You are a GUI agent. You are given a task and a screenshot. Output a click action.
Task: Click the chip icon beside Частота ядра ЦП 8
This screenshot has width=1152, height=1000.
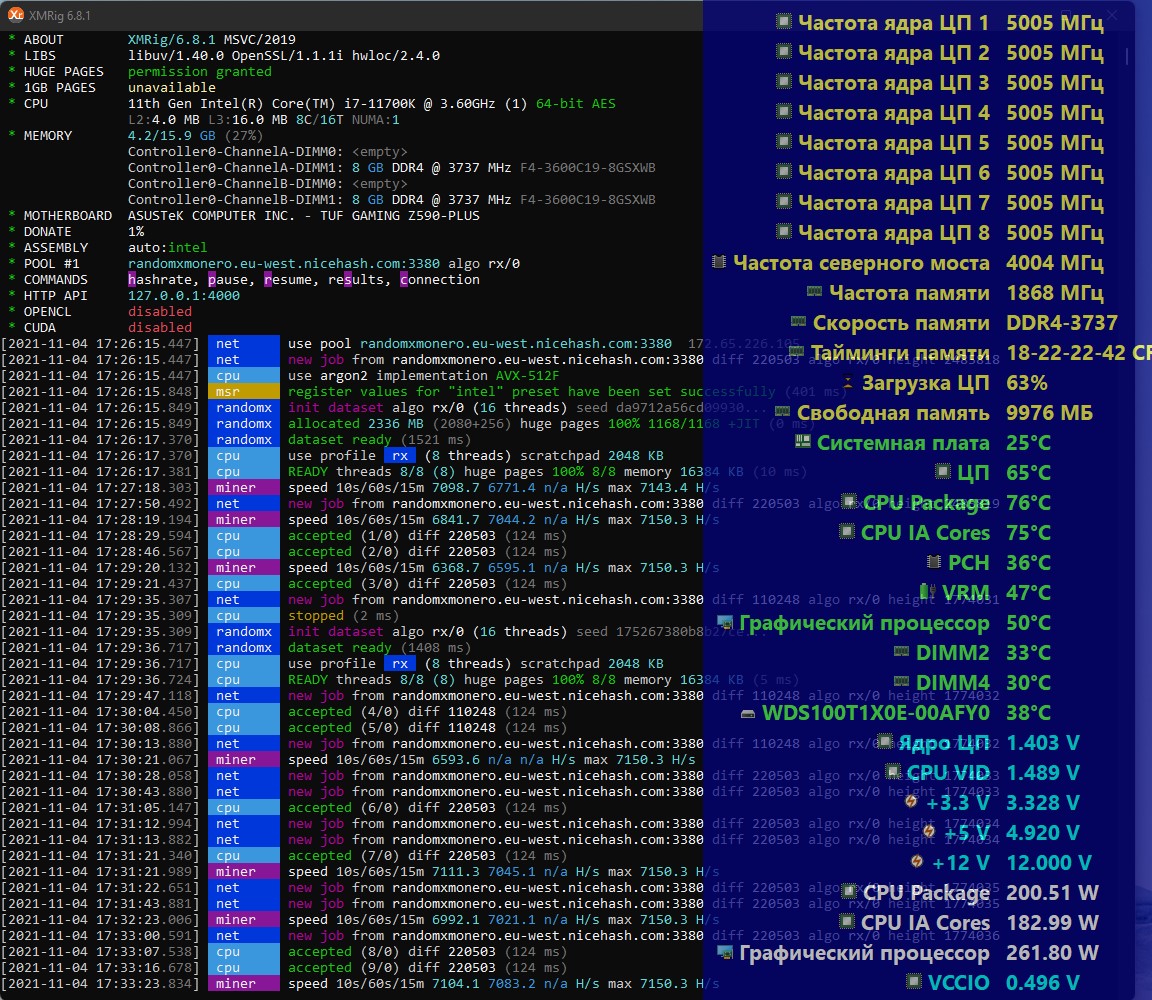784,231
